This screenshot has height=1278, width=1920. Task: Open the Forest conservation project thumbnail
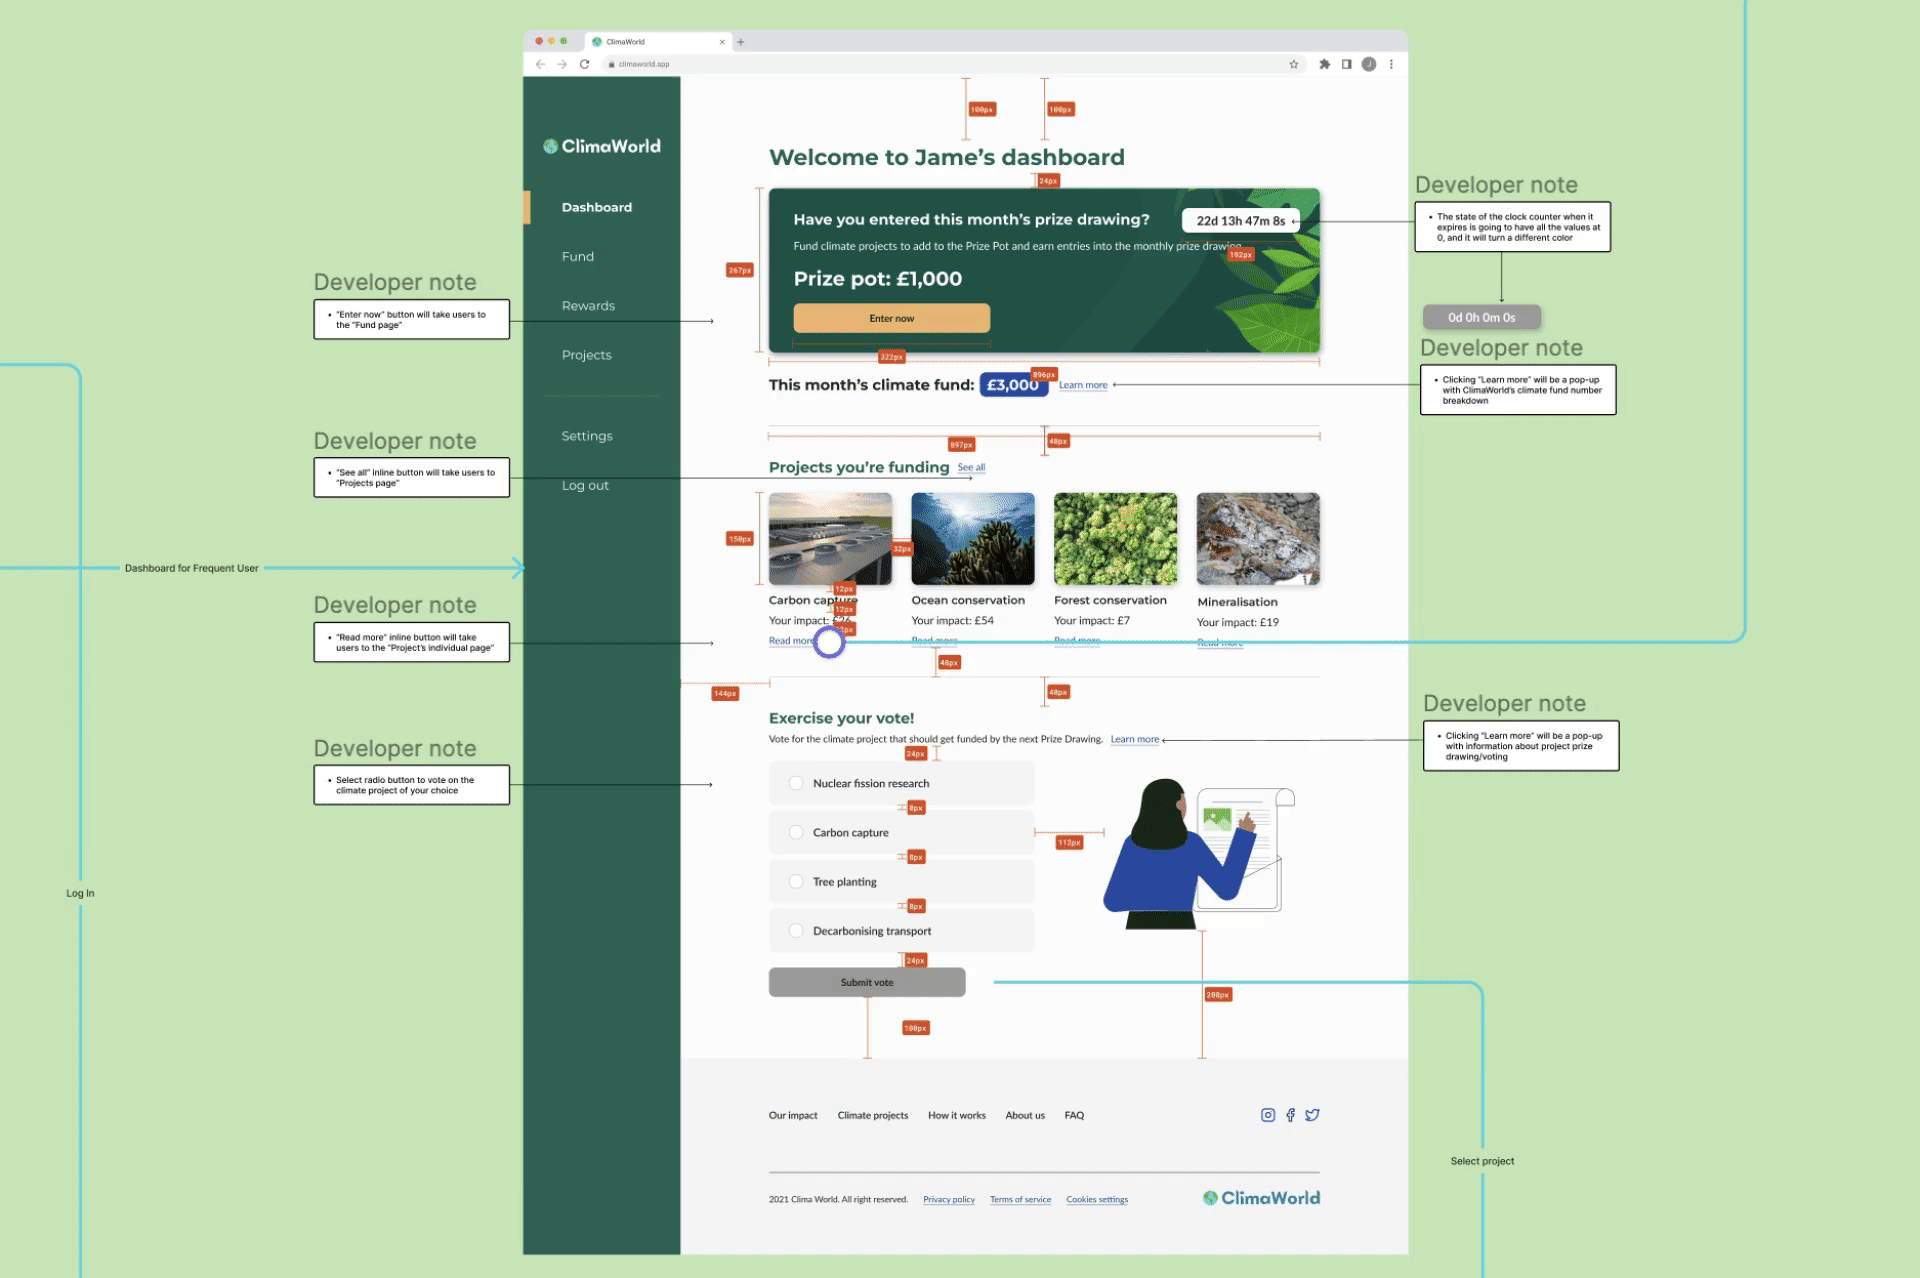tap(1115, 538)
